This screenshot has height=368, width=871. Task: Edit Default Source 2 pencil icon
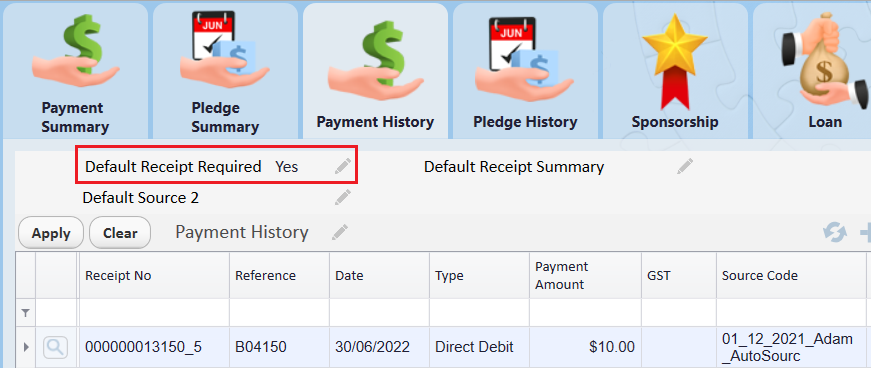click(x=343, y=197)
